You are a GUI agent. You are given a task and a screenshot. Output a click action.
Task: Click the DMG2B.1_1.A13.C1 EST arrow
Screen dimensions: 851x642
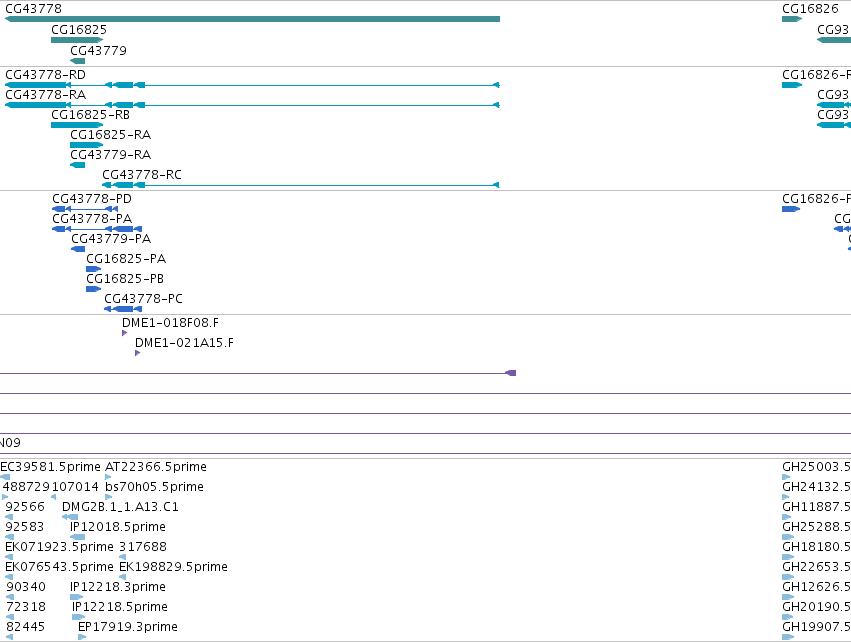pos(70,517)
